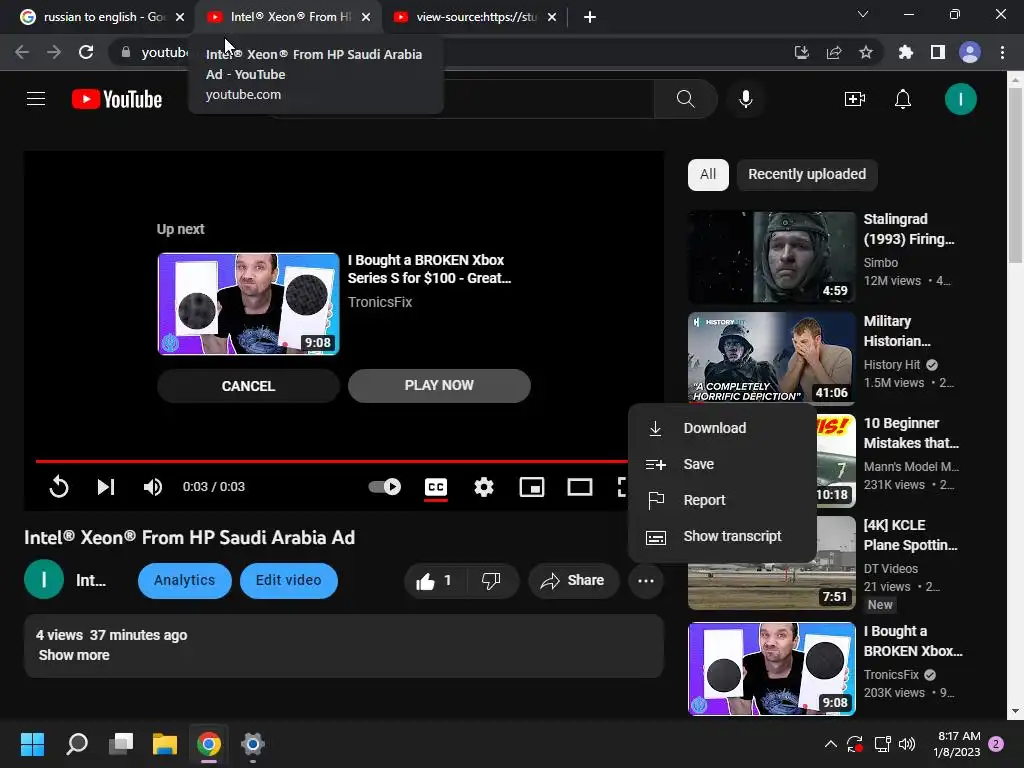
Task: Mute the video volume speaker icon
Action: pyautogui.click(x=153, y=487)
